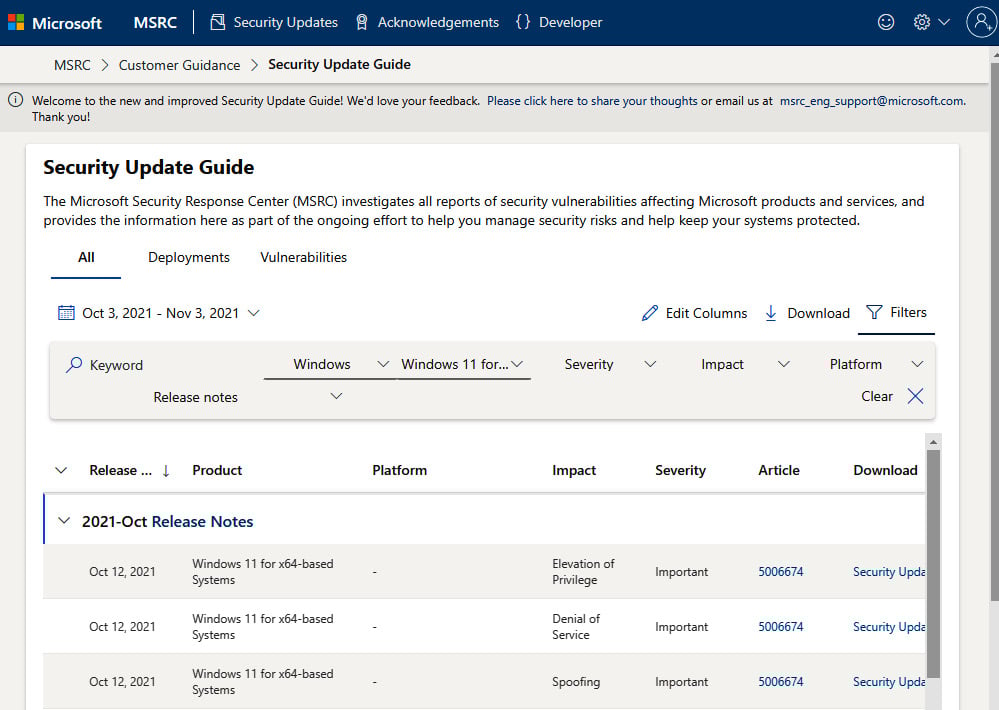This screenshot has height=710, width=999.
Task: Go to Customer Guidance breadcrumb
Action: 179,65
